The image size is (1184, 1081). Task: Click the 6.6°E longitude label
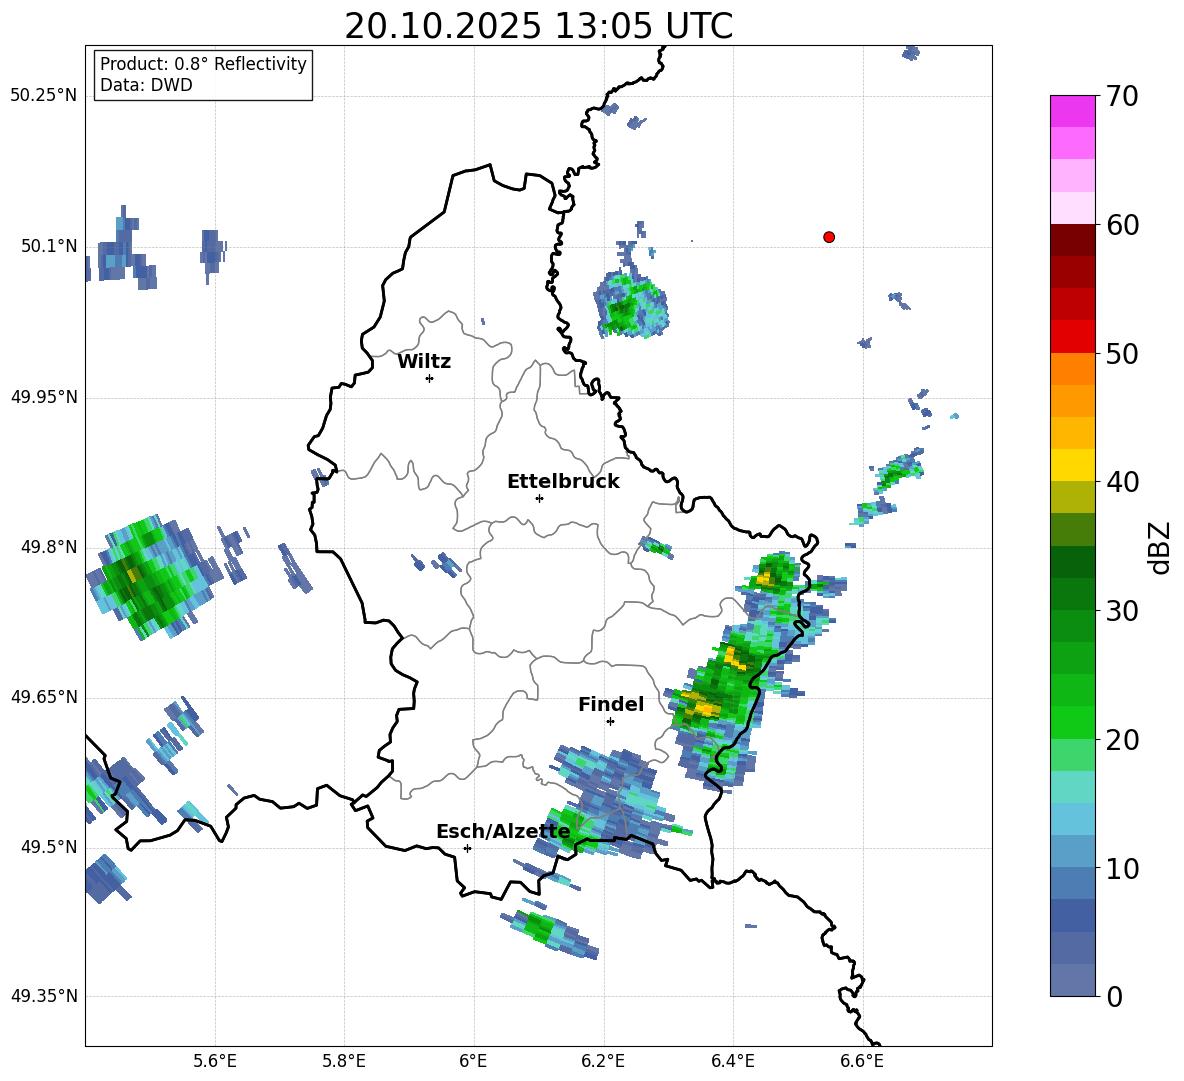coord(862,1061)
